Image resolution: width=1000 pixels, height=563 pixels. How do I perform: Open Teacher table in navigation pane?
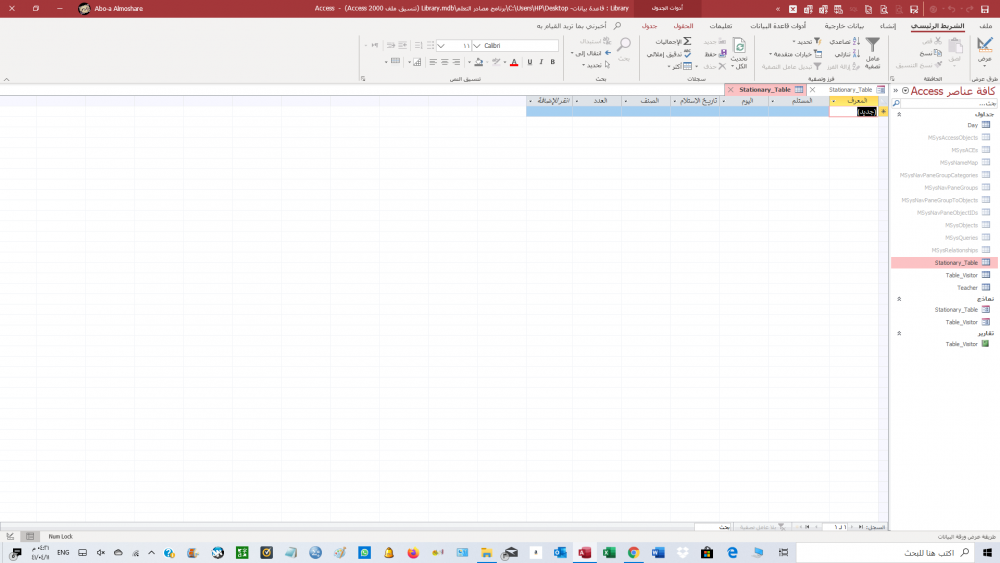click(x=966, y=287)
